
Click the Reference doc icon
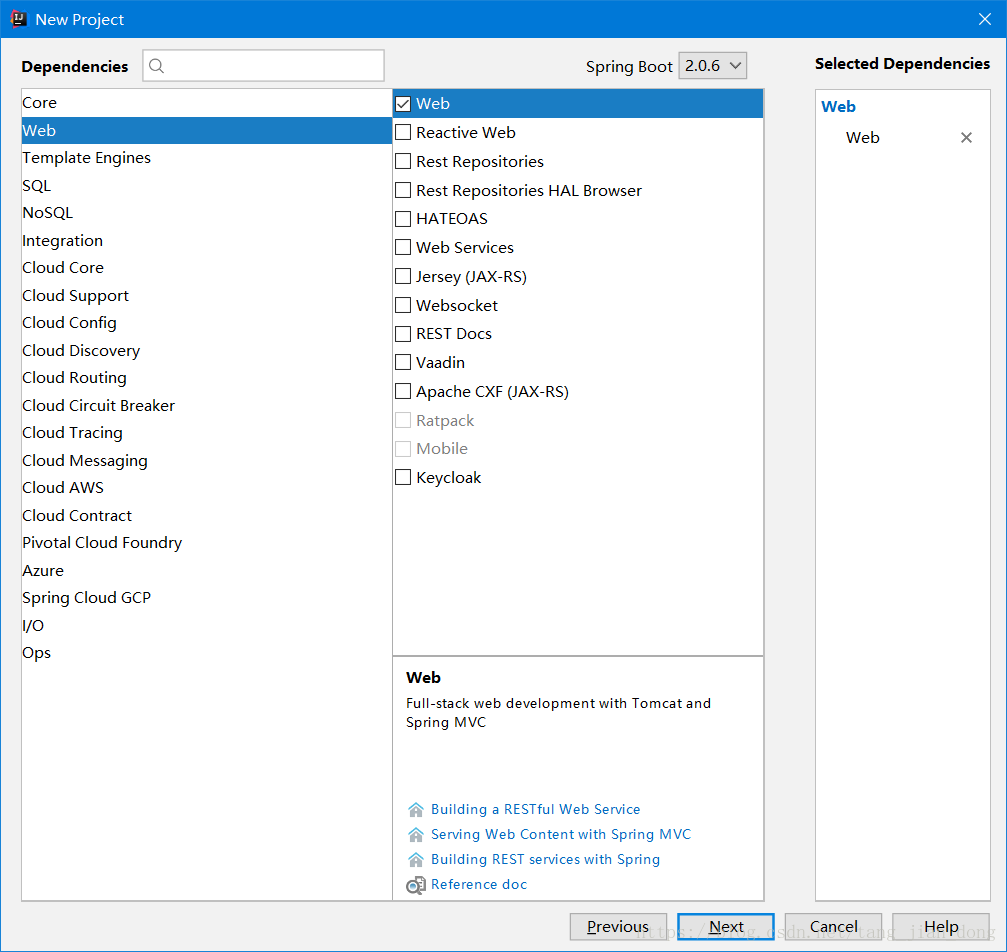[416, 885]
